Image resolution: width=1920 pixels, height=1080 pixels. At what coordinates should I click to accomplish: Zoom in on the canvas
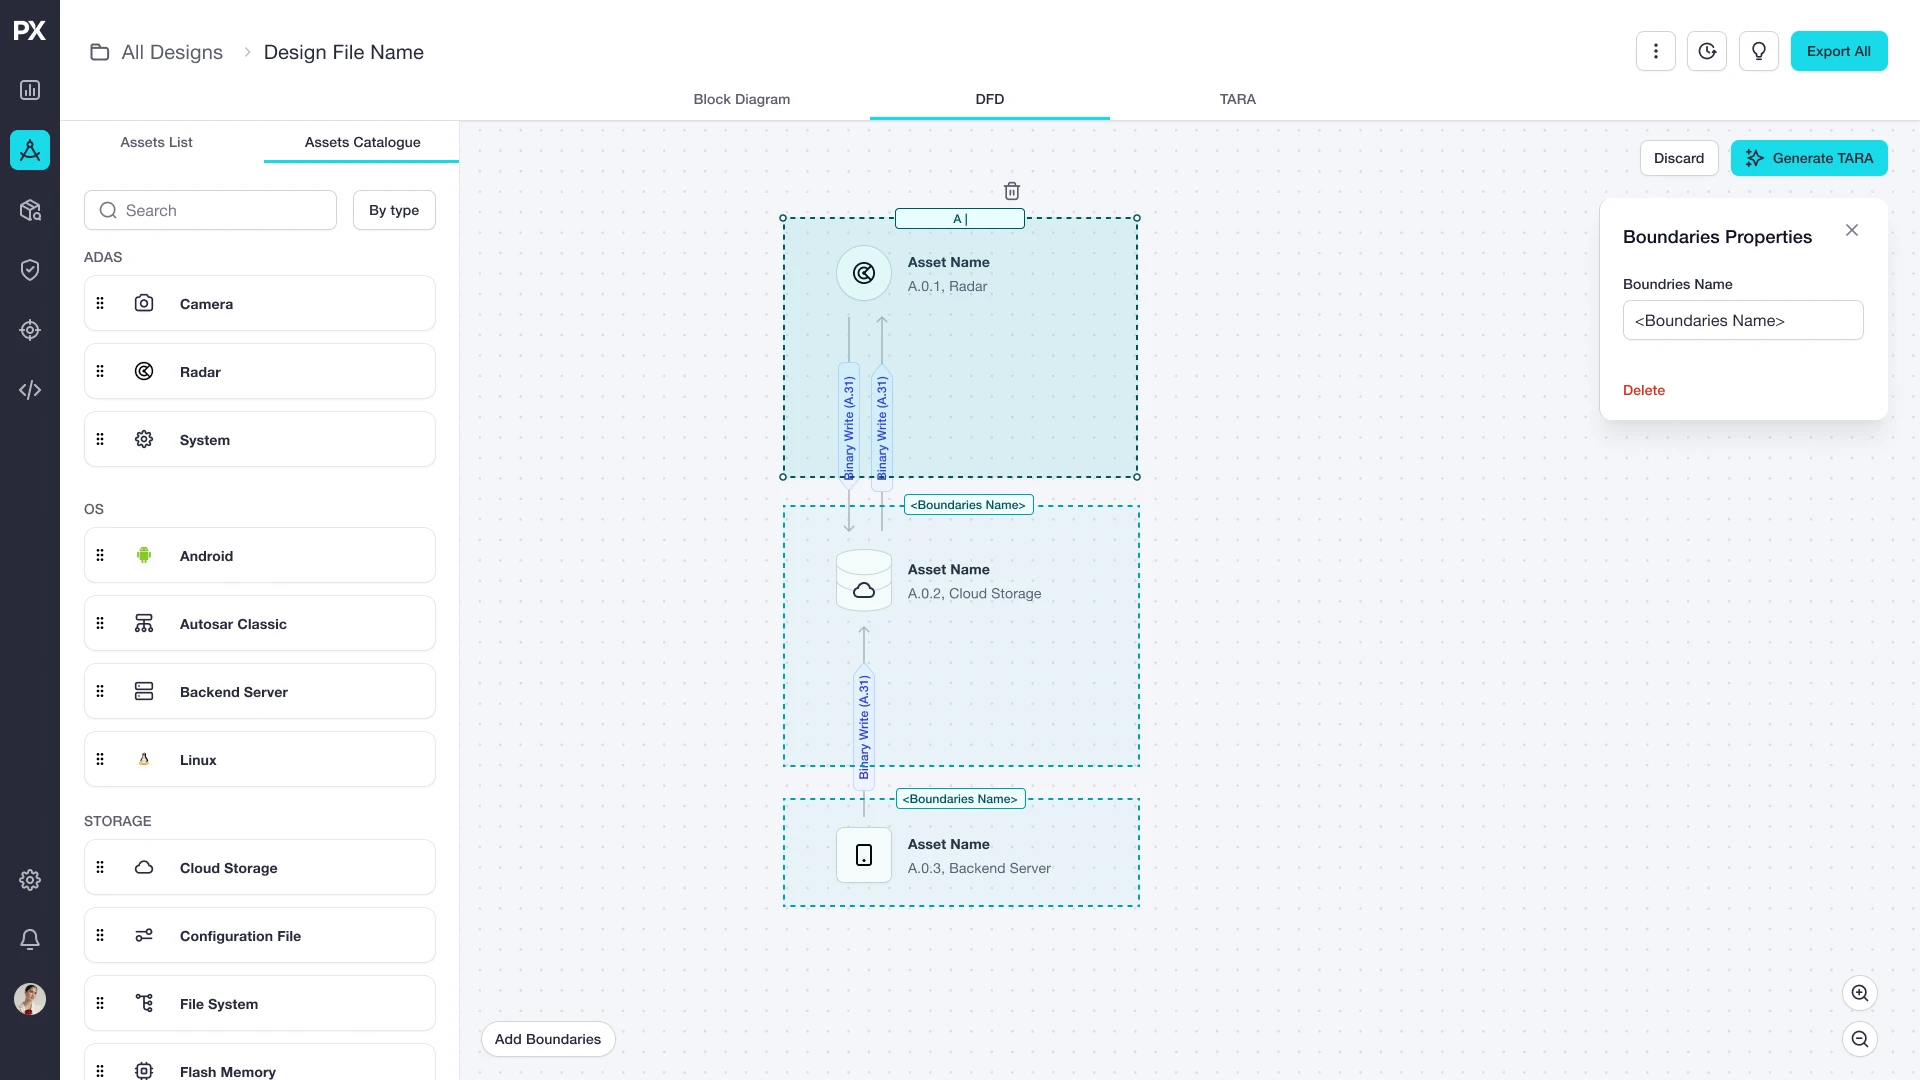pos(1860,993)
